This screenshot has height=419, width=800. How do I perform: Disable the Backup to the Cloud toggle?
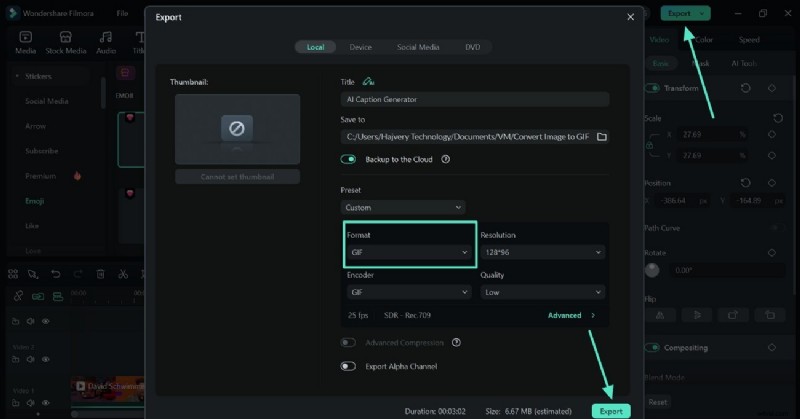pos(349,159)
